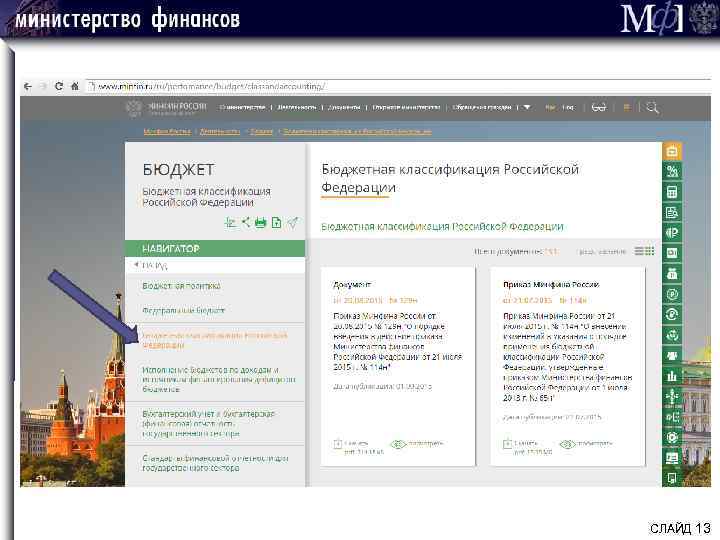Click the 'вид показа' view label

[x=602, y=252]
